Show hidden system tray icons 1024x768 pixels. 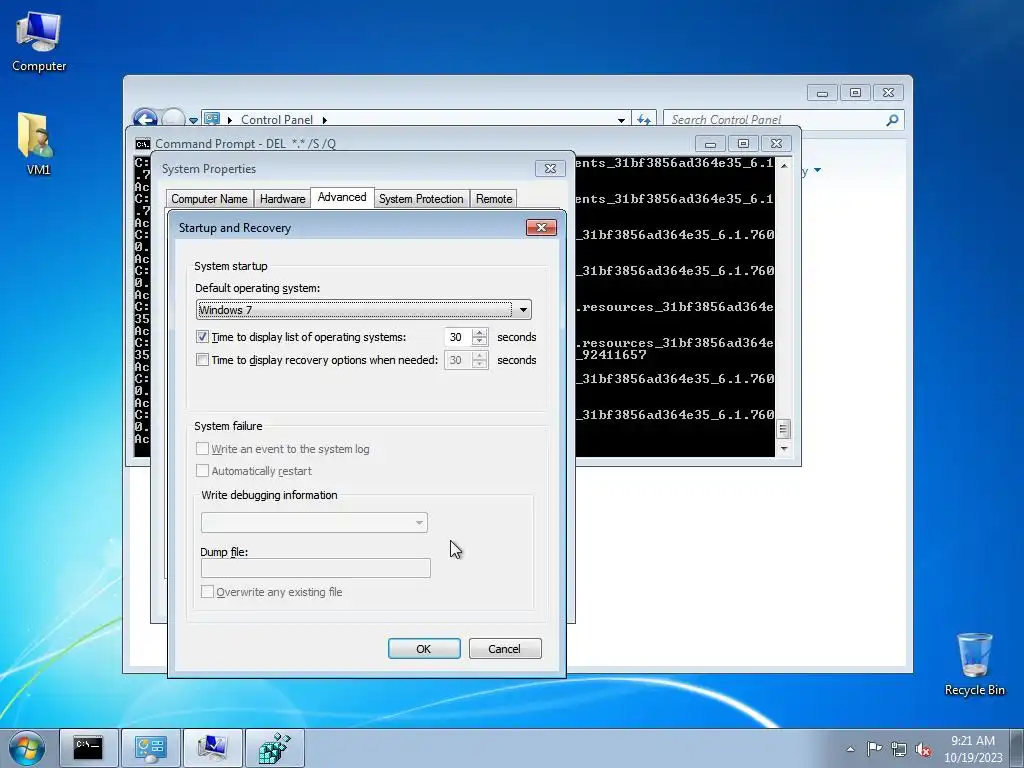tap(850, 749)
